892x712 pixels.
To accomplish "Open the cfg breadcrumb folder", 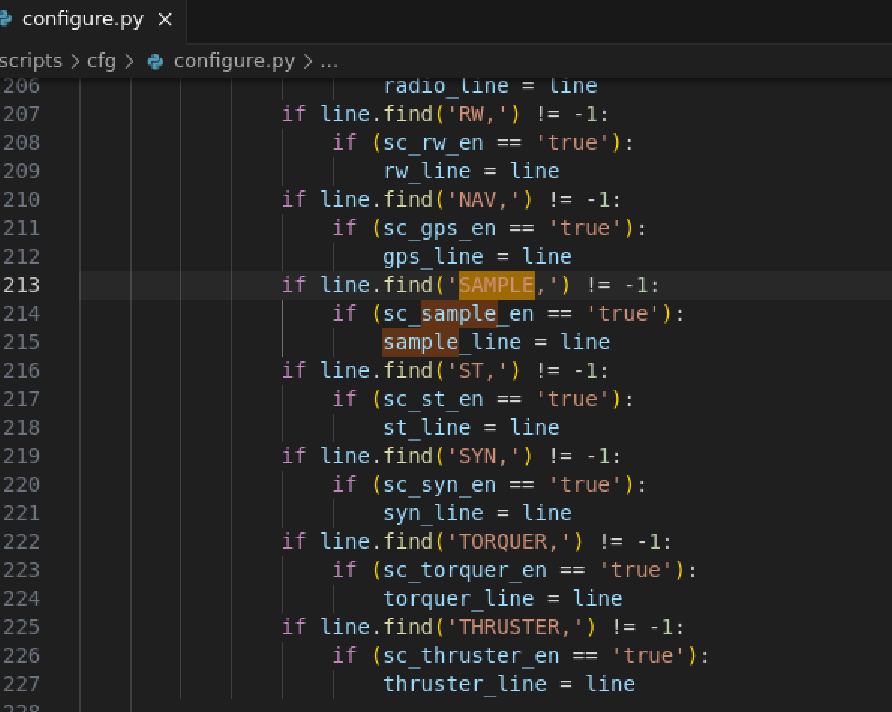I will click(101, 61).
